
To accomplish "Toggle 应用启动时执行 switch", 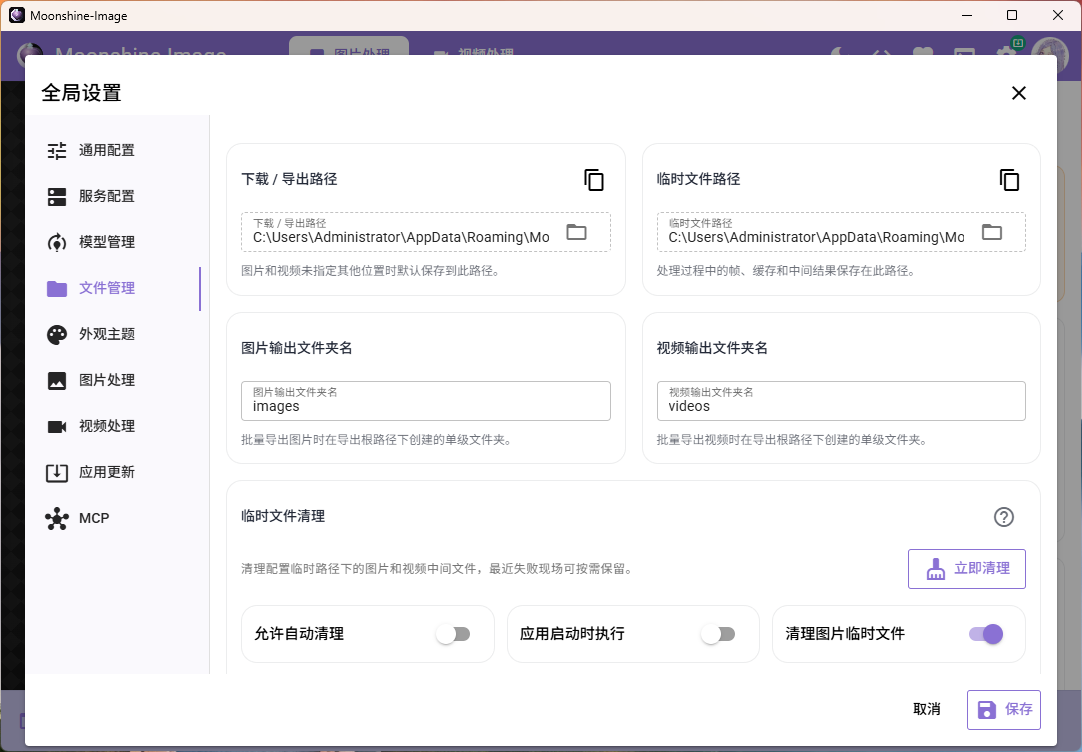I will click(x=718, y=634).
